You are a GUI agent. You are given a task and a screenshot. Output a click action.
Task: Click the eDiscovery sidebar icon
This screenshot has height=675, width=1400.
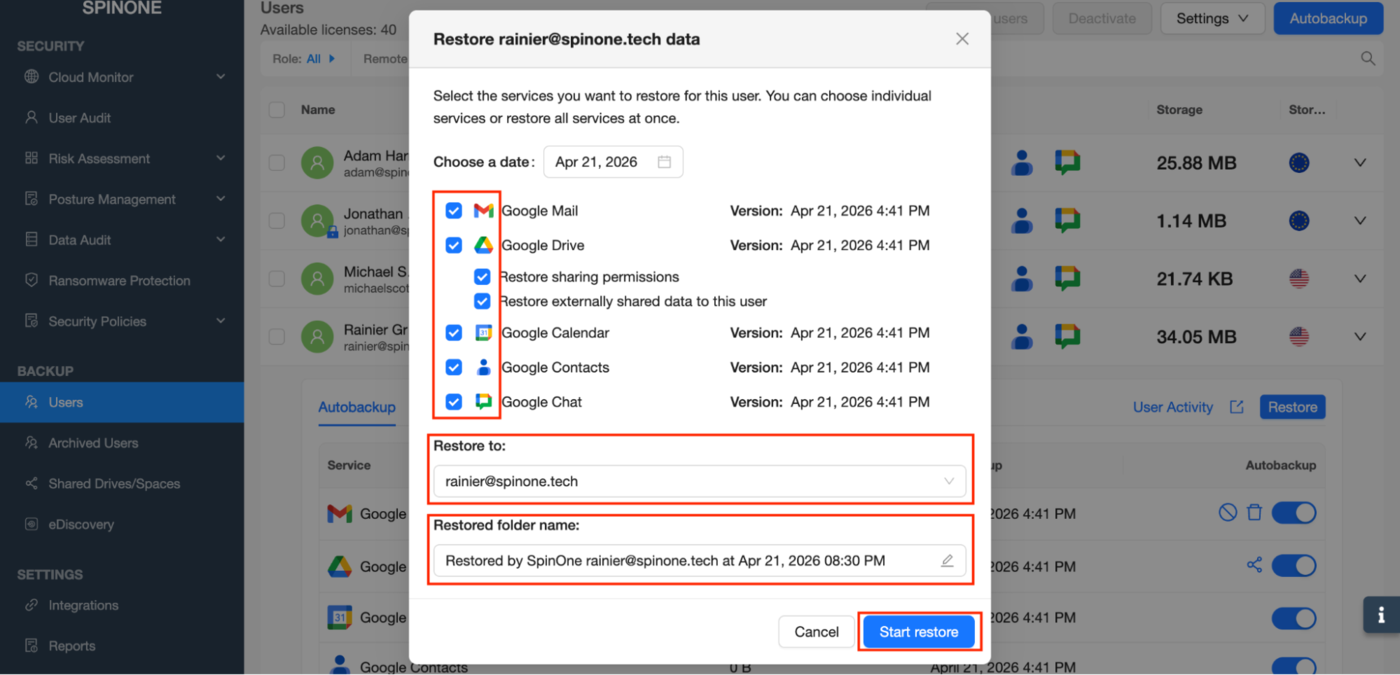coord(31,524)
